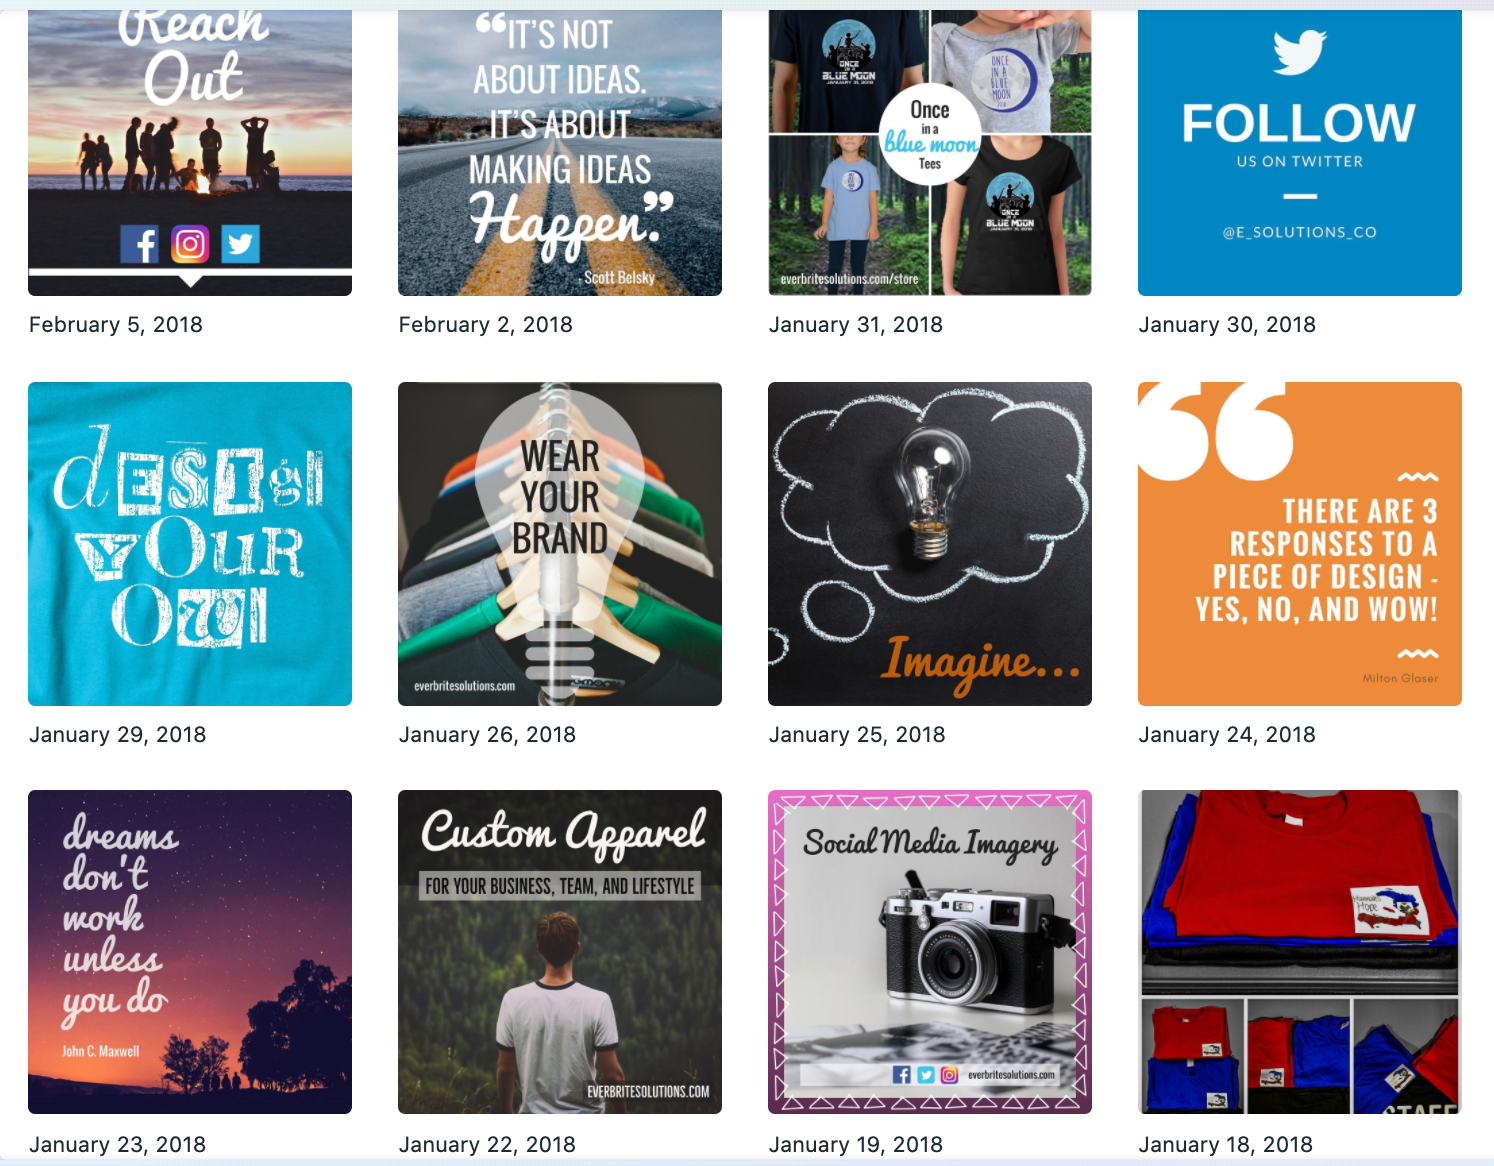Click the January 26, 2018 date link
Viewport: 1494px width, 1166px height.
click(487, 735)
